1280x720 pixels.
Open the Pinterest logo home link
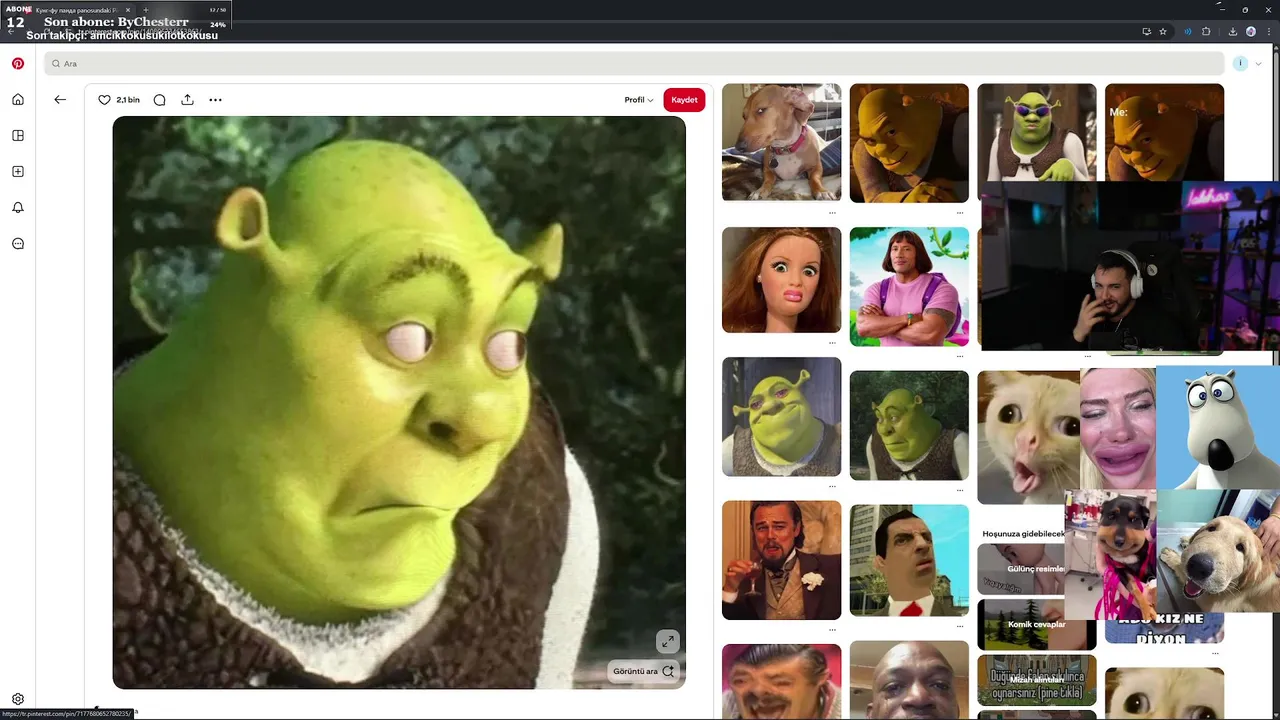[18, 63]
